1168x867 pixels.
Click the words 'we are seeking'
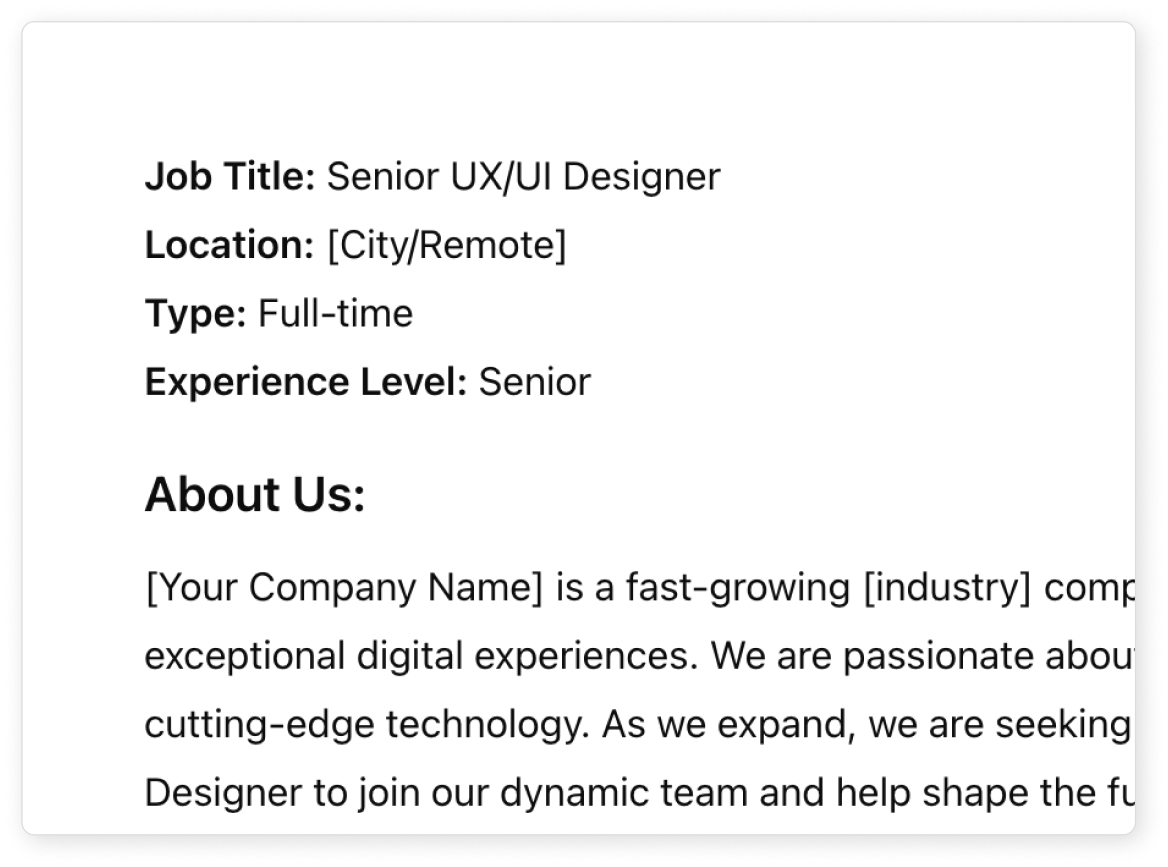[1000, 725]
